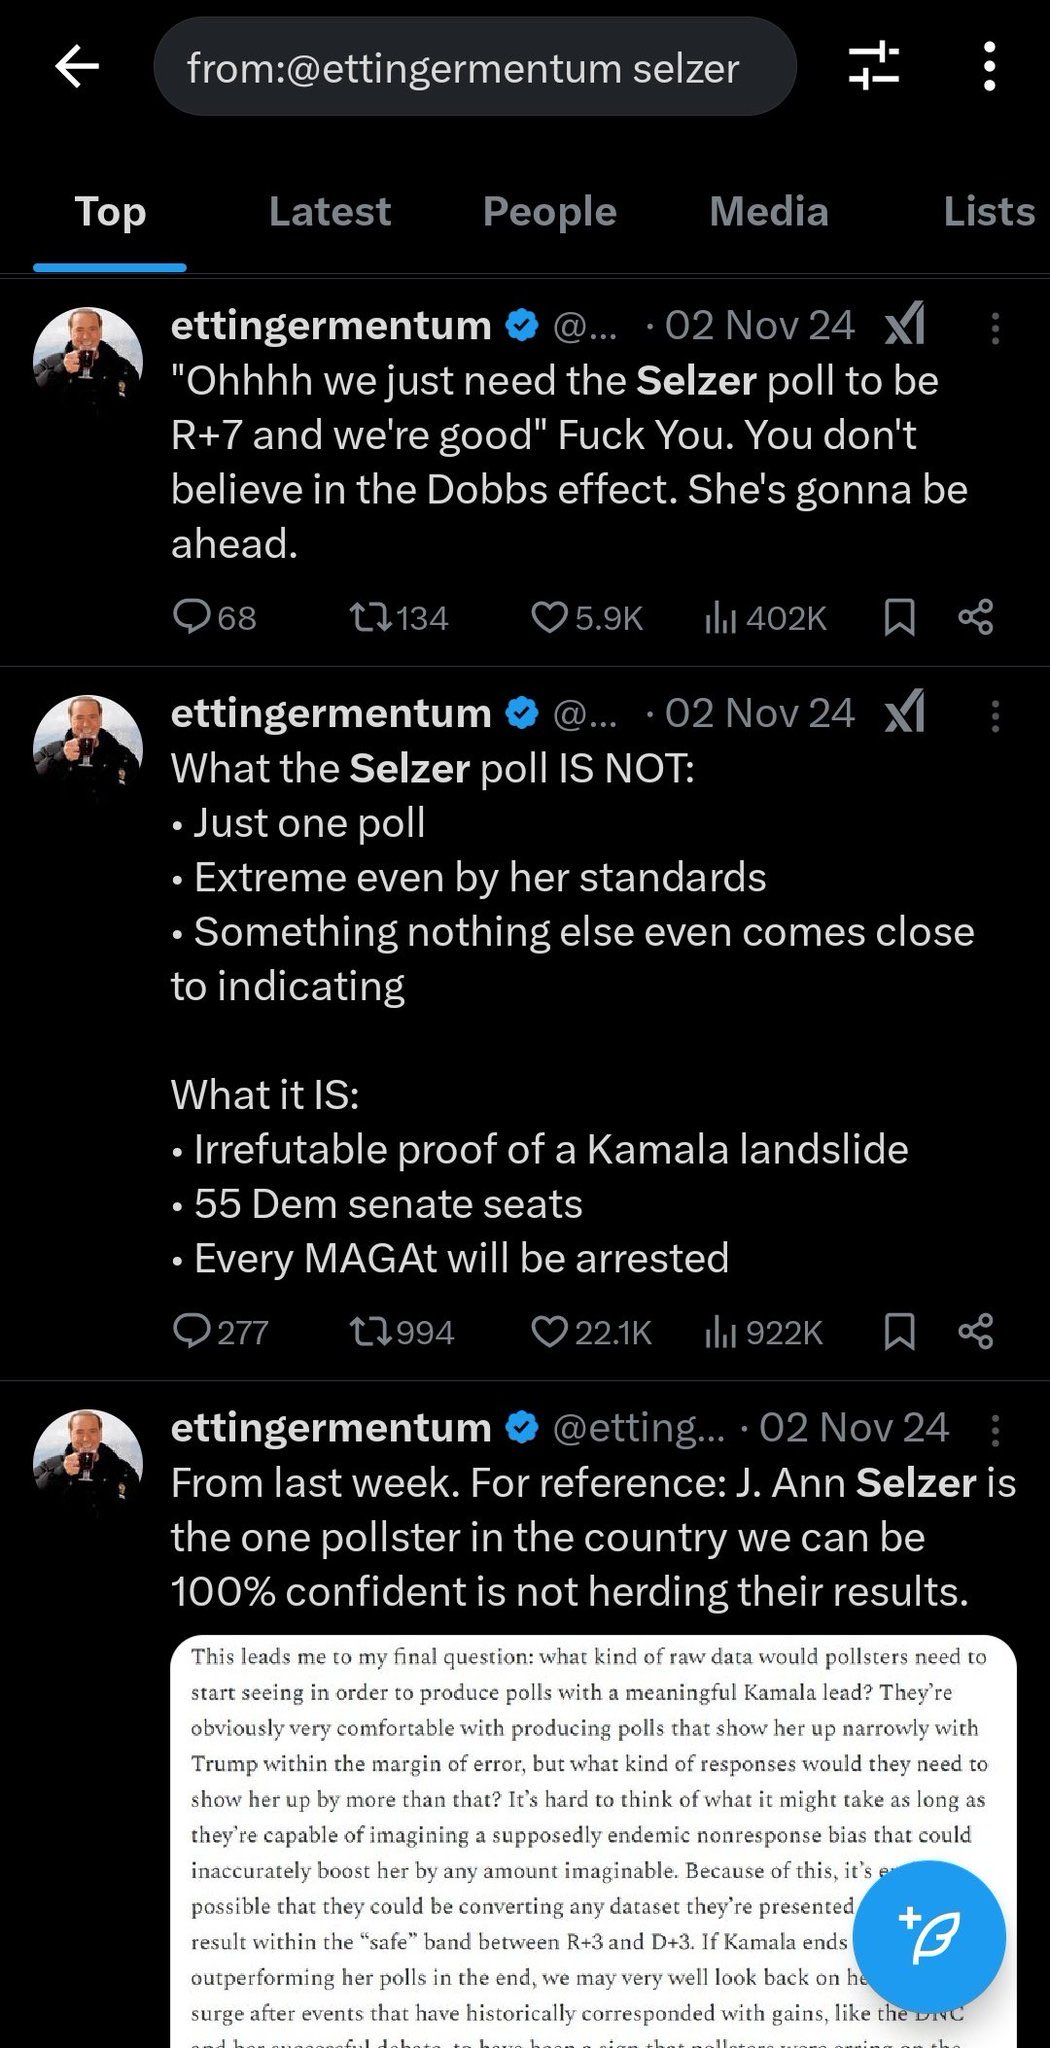Screen dimensions: 1050x2048
Task: Bookmark the first Selzer tweet
Action: [899, 617]
